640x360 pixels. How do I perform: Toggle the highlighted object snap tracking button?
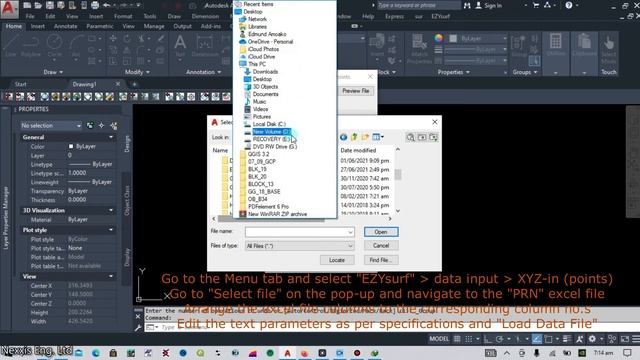[x=537, y=339]
